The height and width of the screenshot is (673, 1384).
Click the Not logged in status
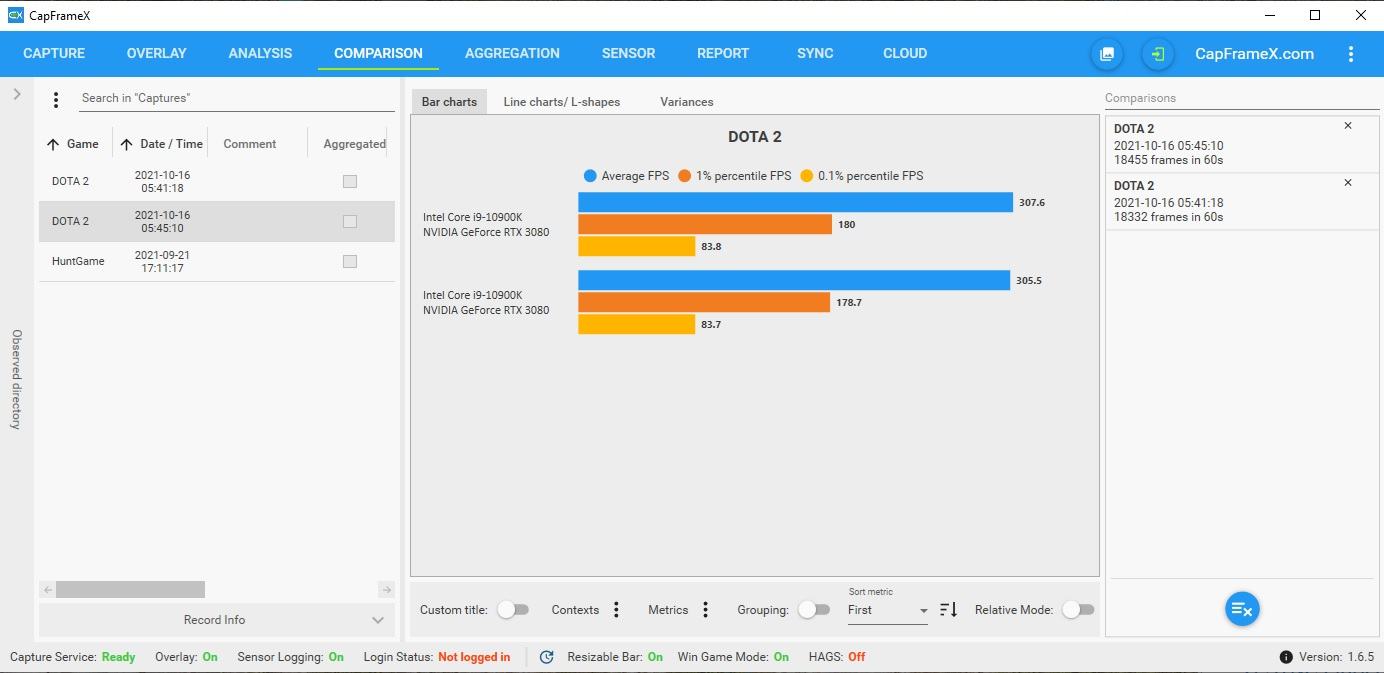click(474, 657)
